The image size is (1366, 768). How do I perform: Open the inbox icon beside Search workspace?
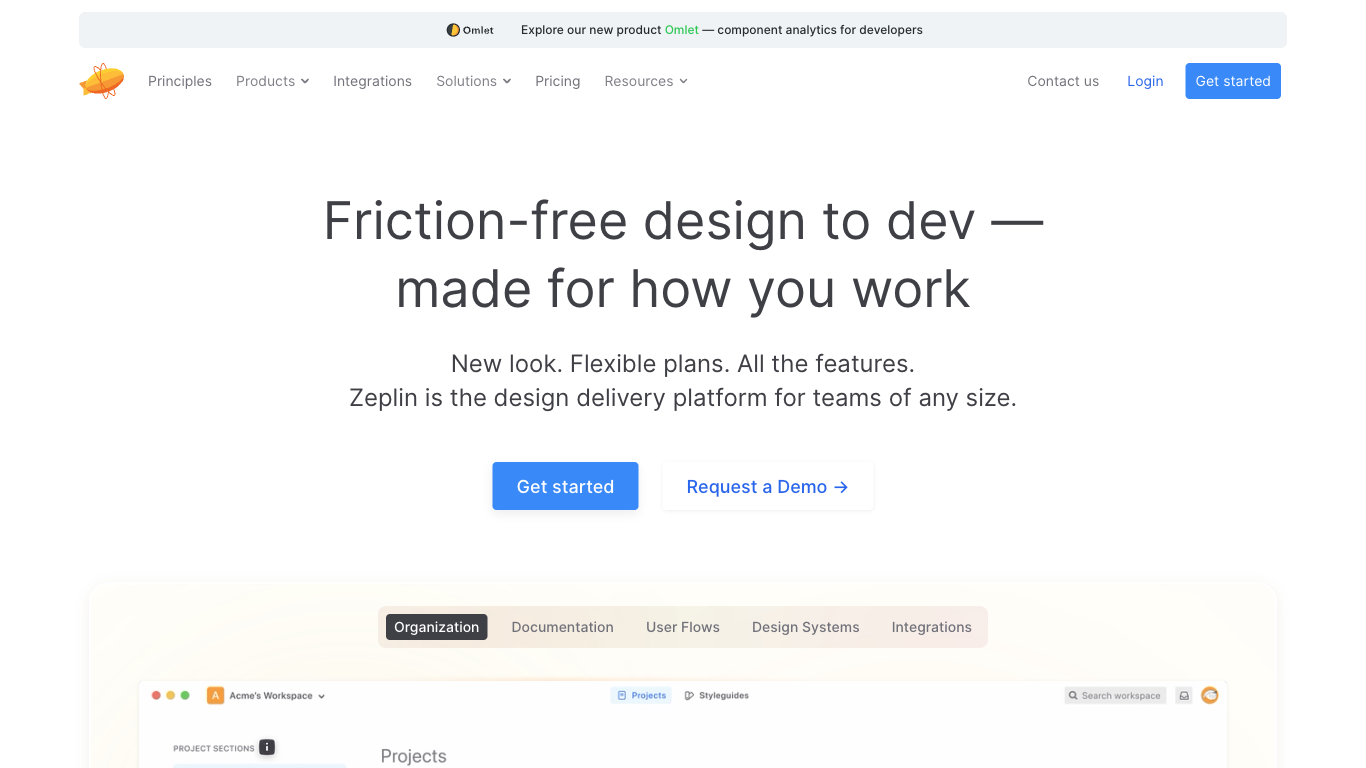(1184, 696)
